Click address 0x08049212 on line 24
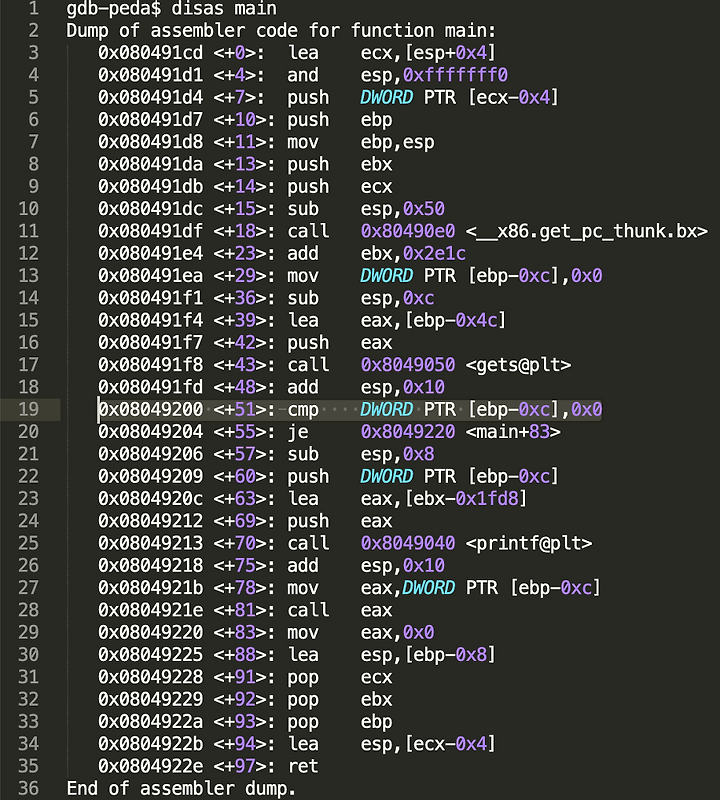The image size is (720, 800). coord(151,521)
